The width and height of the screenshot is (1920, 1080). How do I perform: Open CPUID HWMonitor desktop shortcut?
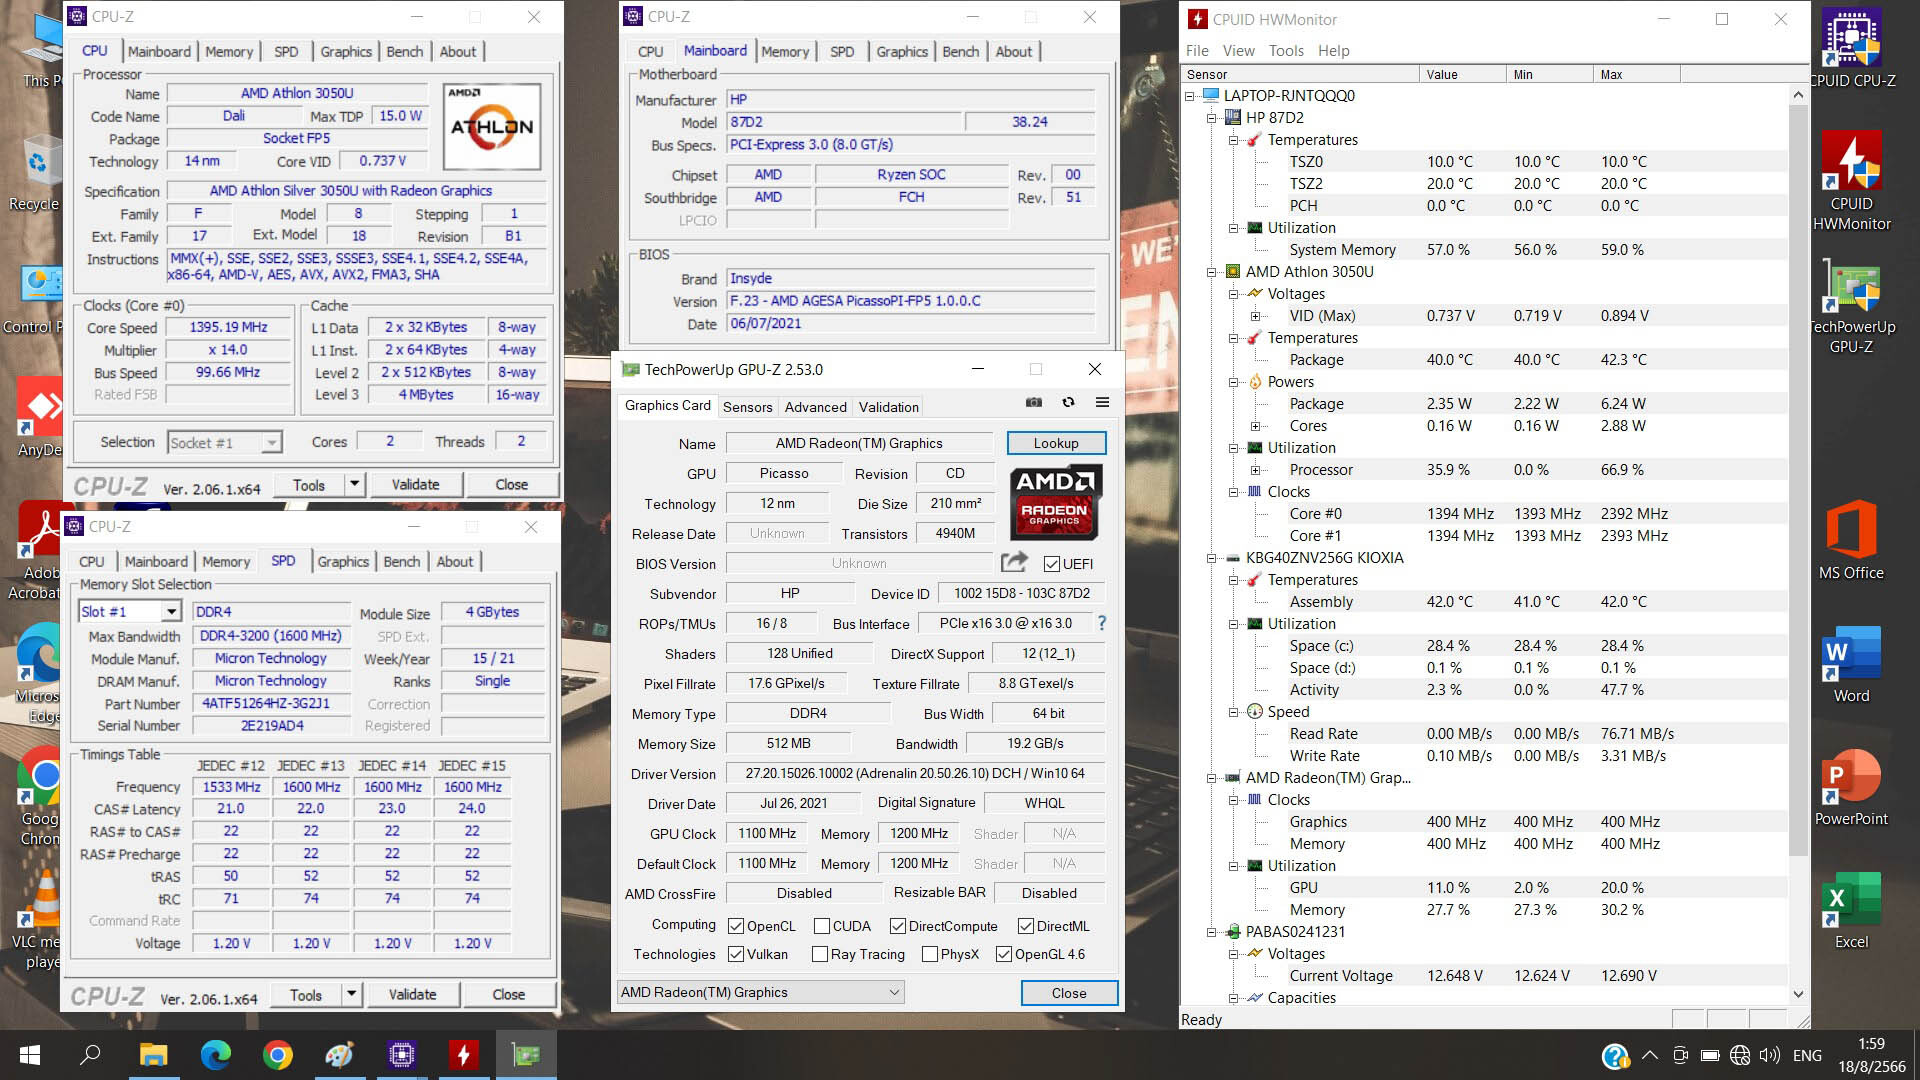tap(1852, 182)
